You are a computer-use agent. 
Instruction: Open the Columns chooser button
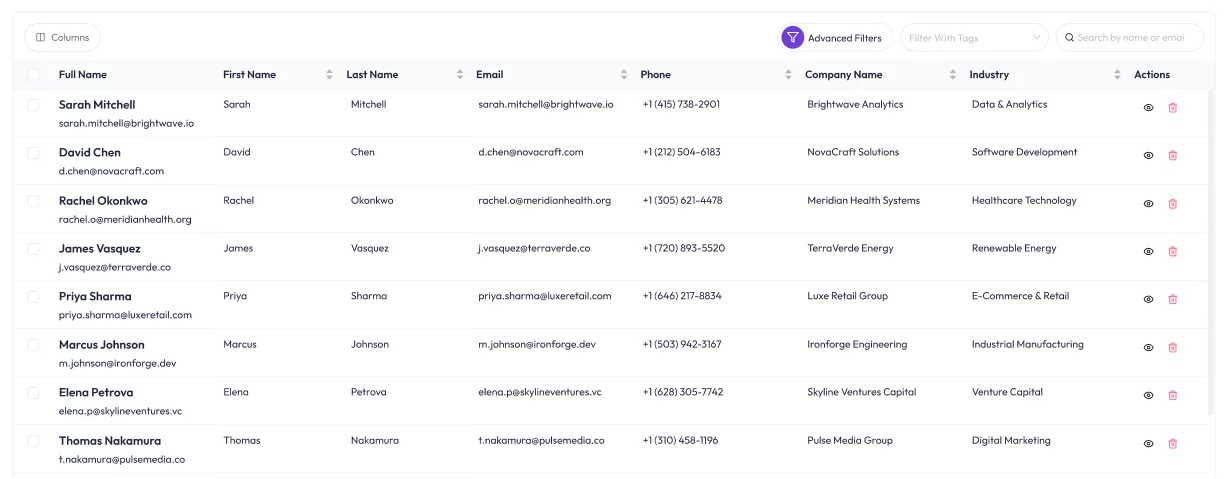click(x=62, y=38)
